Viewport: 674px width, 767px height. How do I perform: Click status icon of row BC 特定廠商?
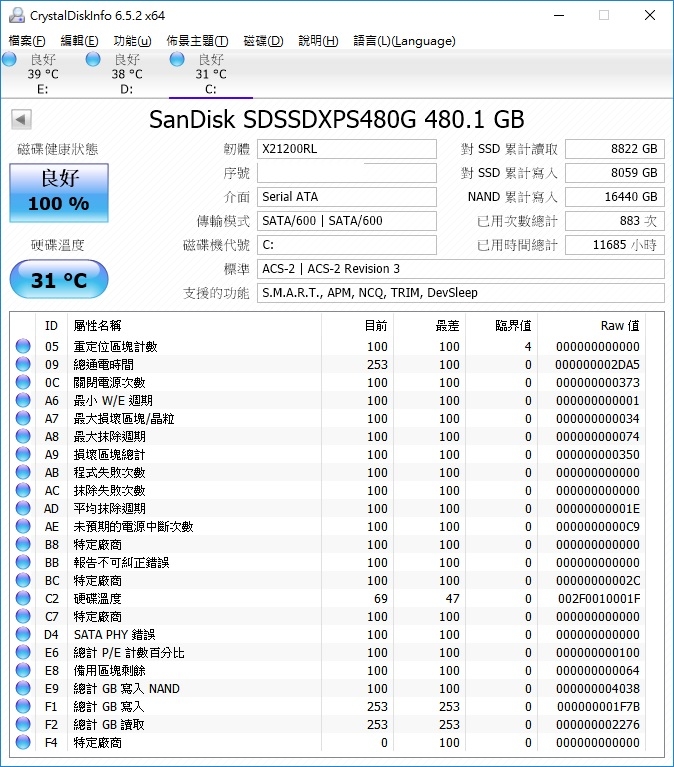click(x=23, y=580)
